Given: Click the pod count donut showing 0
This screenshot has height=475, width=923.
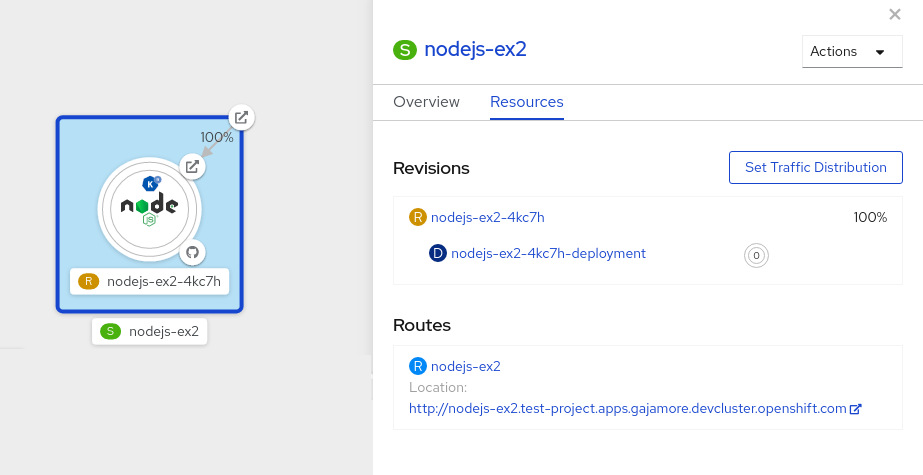Looking at the screenshot, I should coord(756,255).
